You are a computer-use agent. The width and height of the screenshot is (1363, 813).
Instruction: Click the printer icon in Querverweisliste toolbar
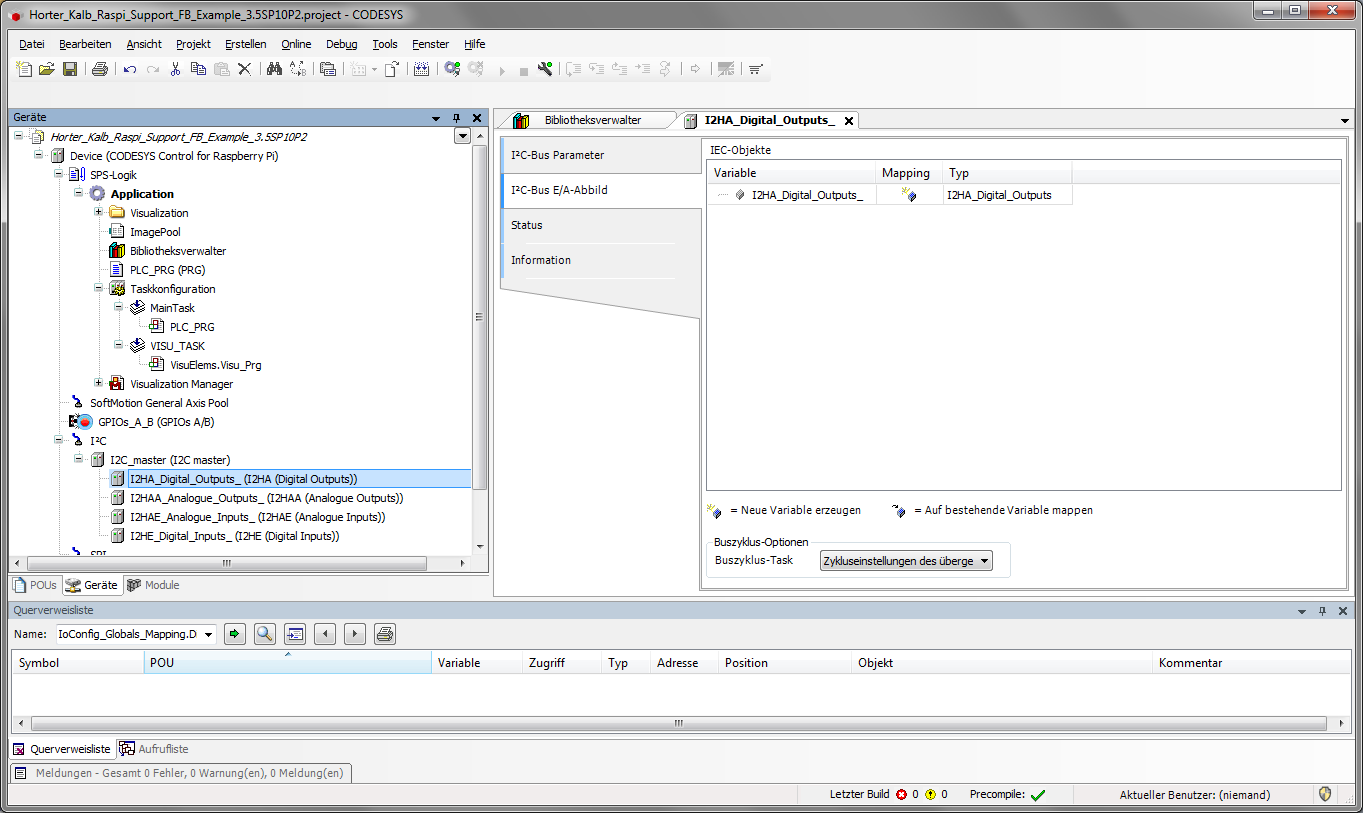(x=385, y=633)
